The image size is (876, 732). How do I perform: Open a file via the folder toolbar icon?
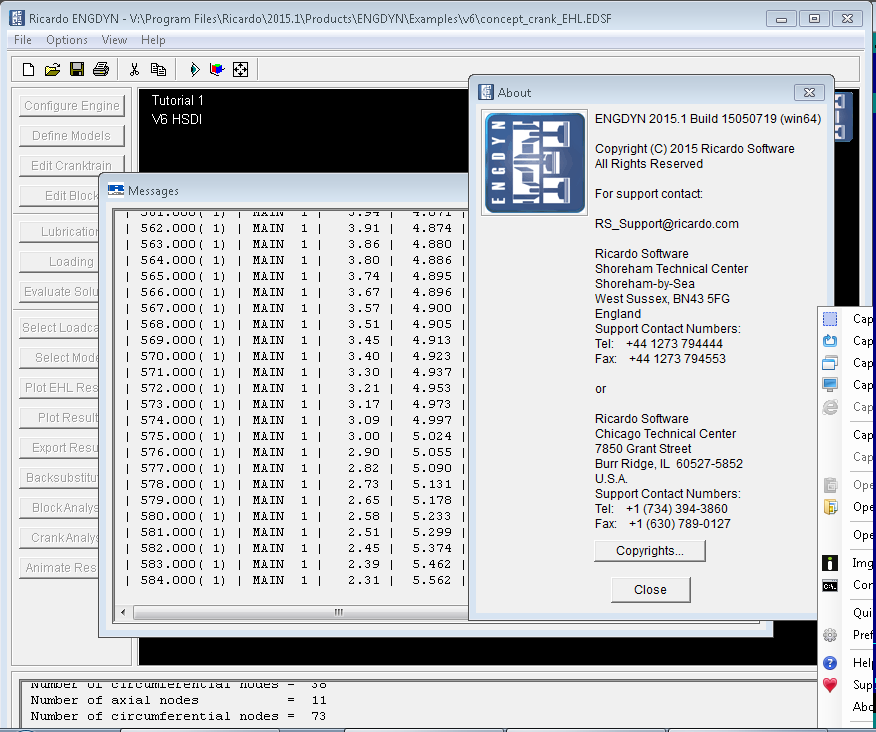point(53,69)
